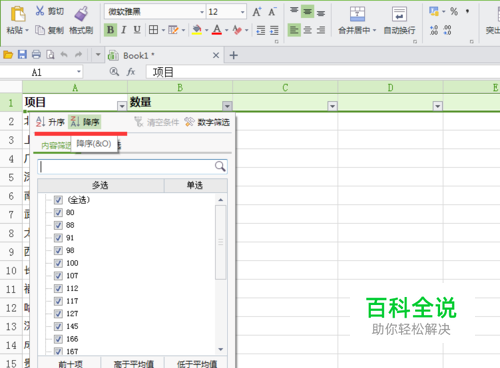Select the 多选 multi-select tab
The image size is (500, 368).
[101, 185]
